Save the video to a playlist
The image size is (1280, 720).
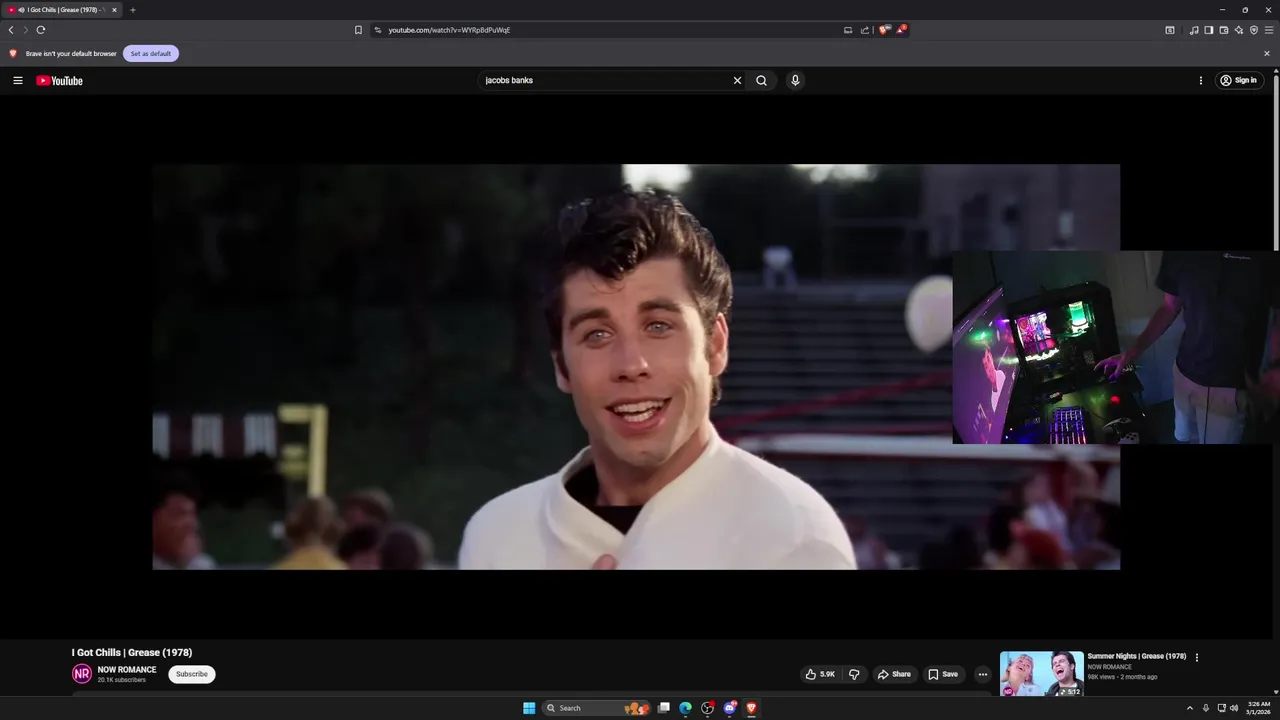click(x=943, y=674)
